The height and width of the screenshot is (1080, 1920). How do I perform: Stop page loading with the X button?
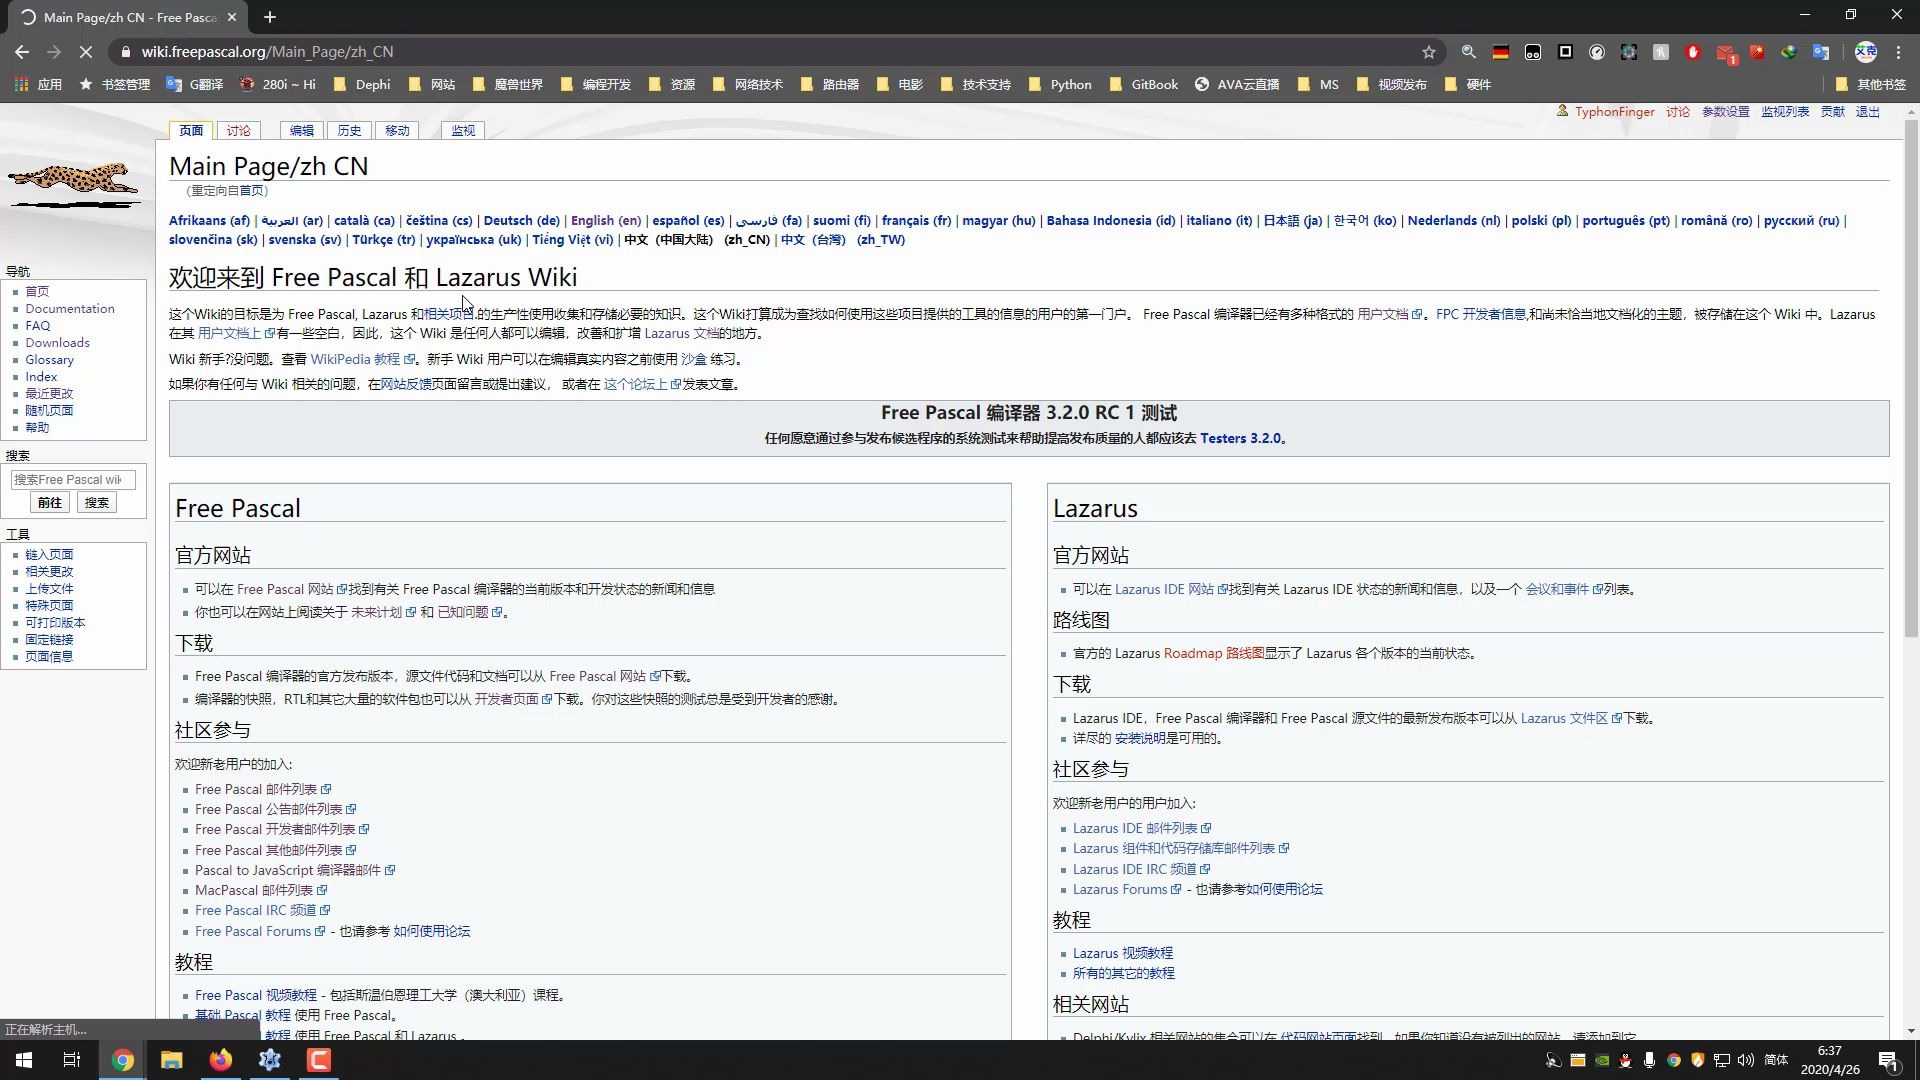coord(86,52)
